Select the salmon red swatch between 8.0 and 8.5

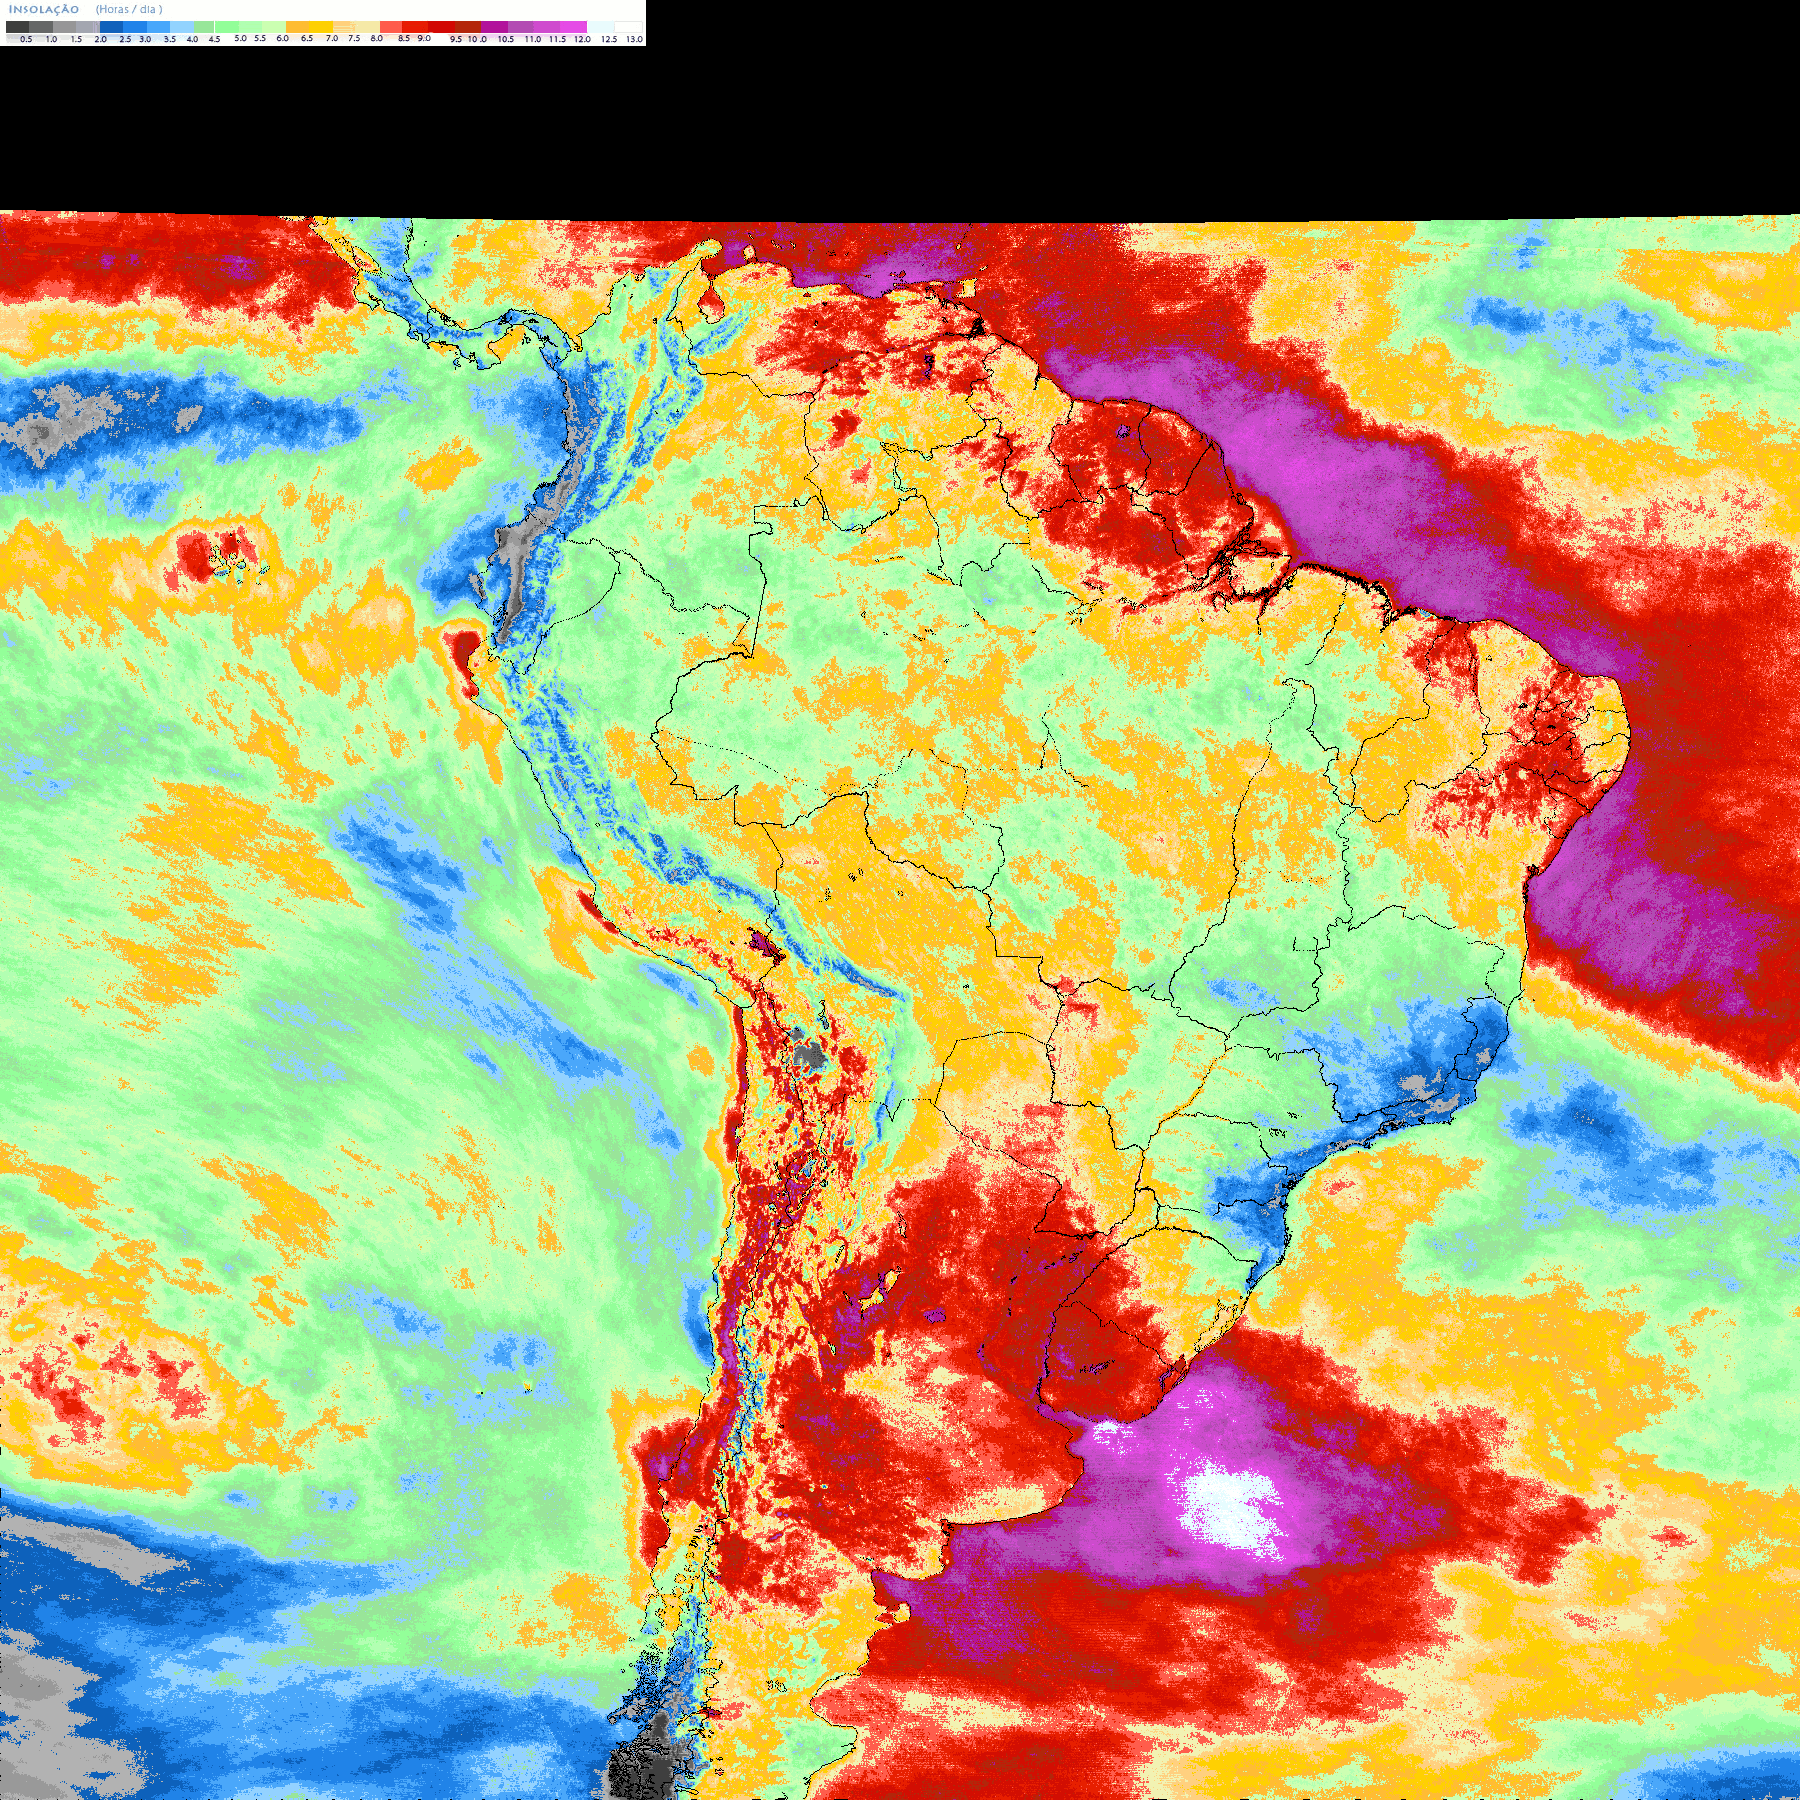click(391, 27)
